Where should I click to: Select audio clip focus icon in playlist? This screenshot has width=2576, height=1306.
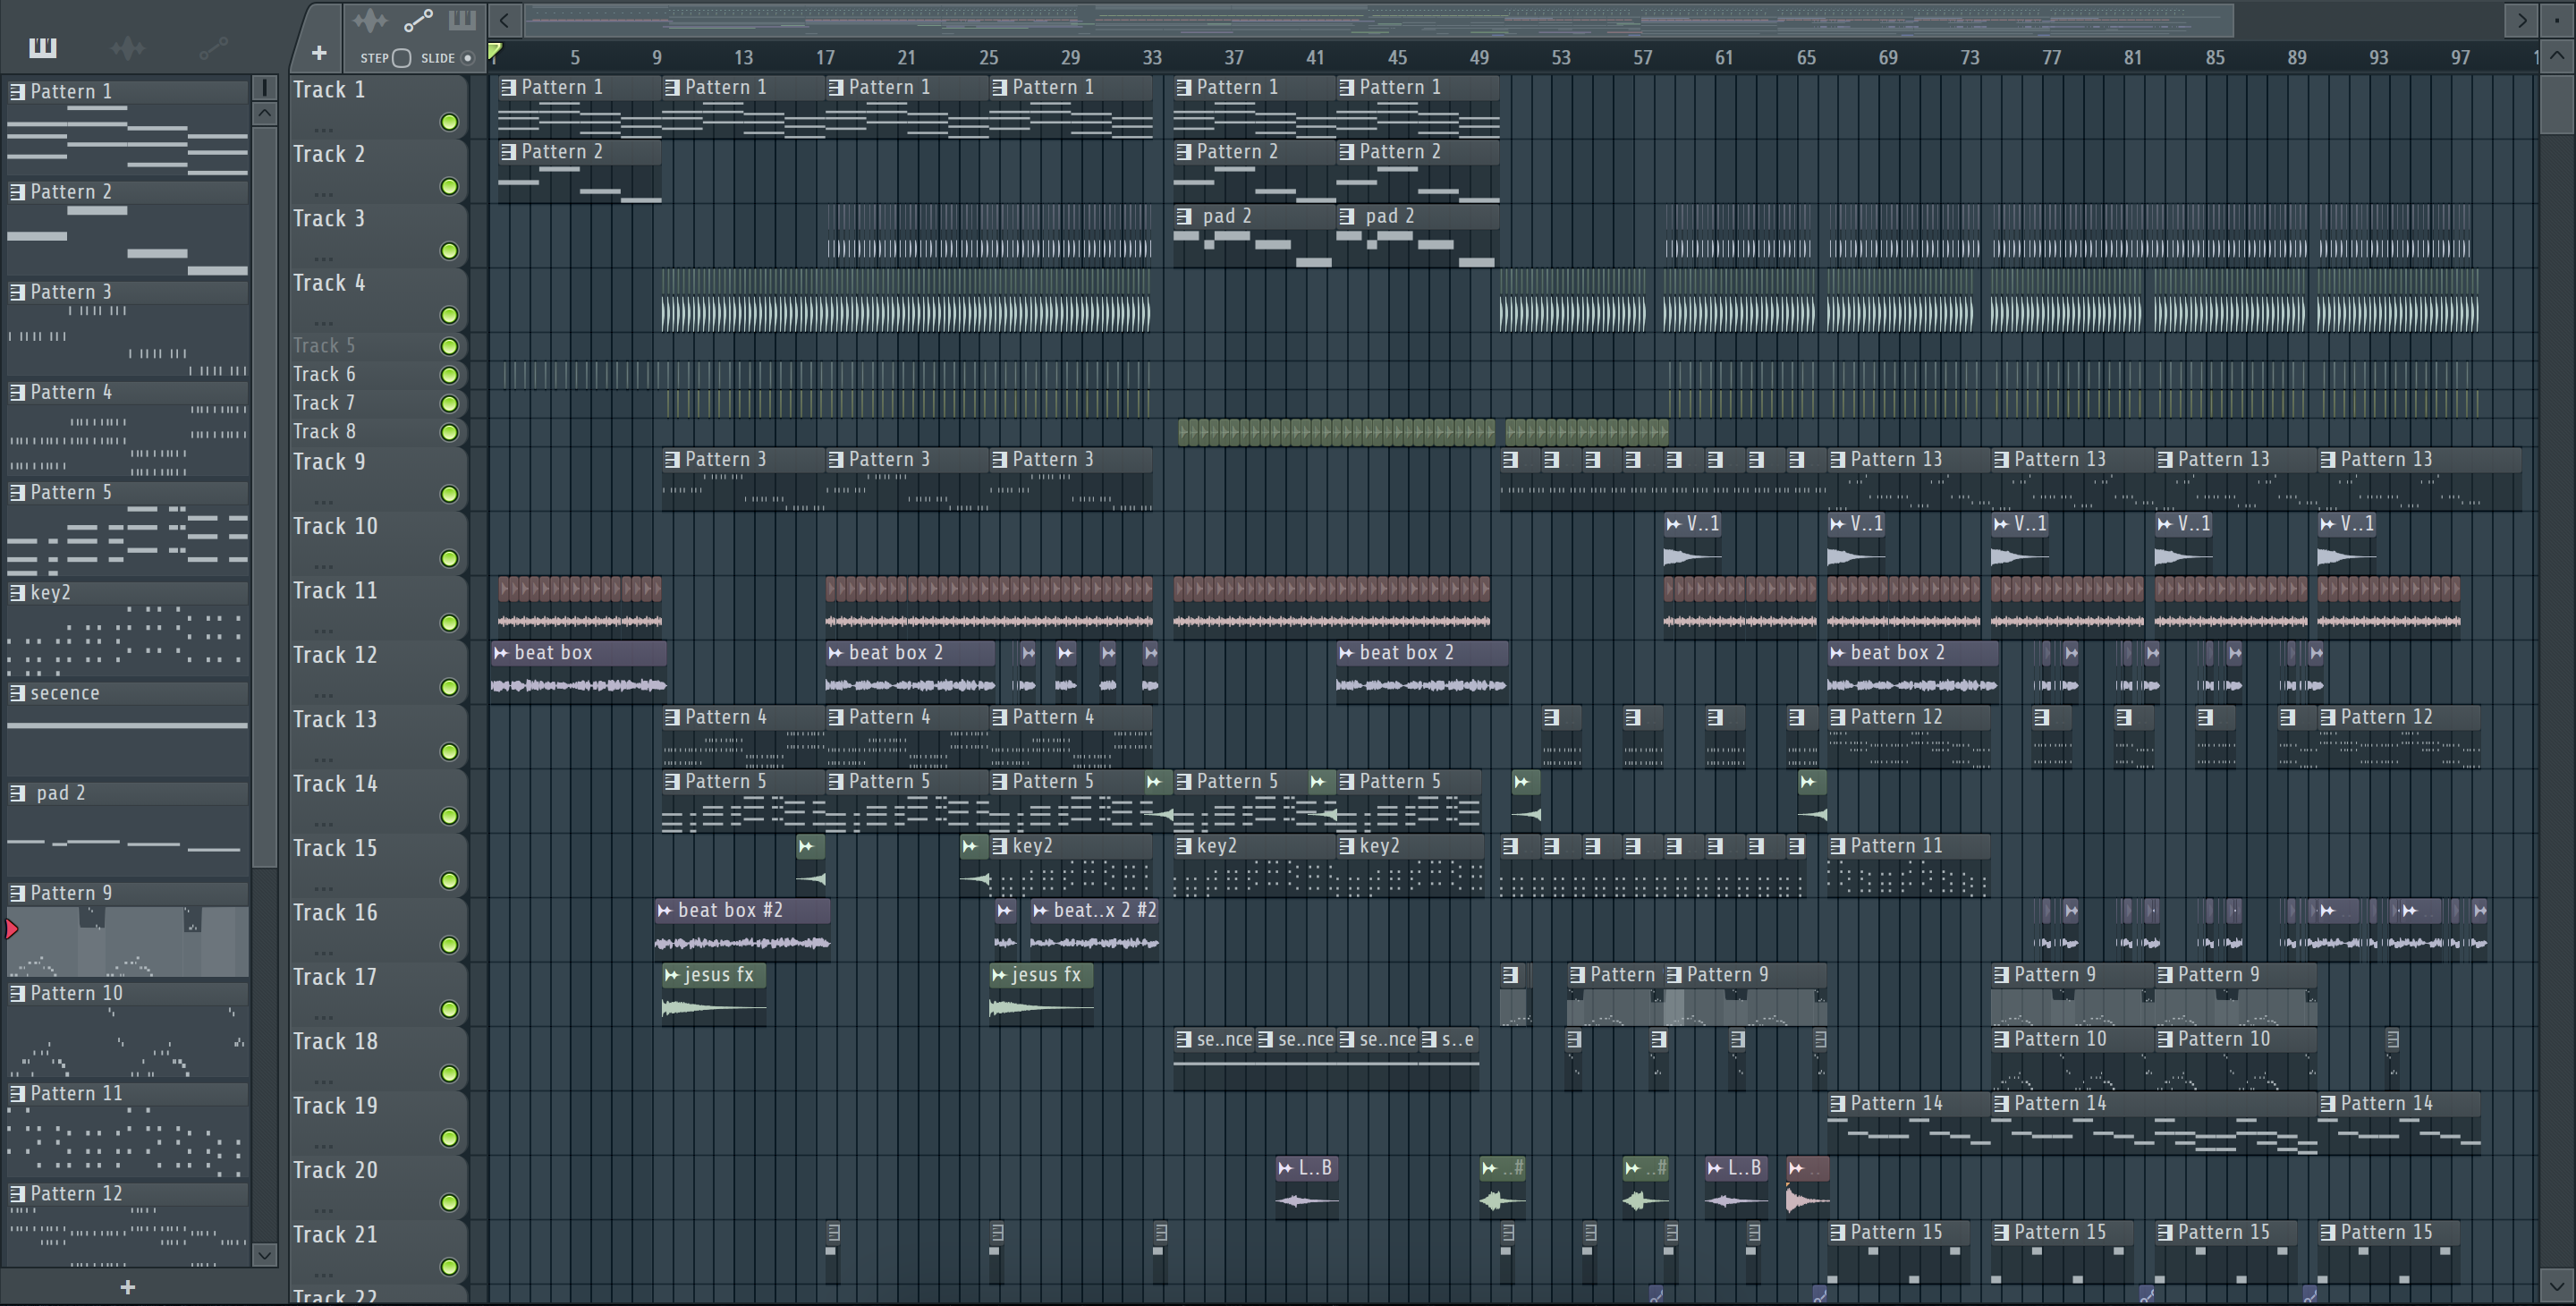[x=369, y=20]
